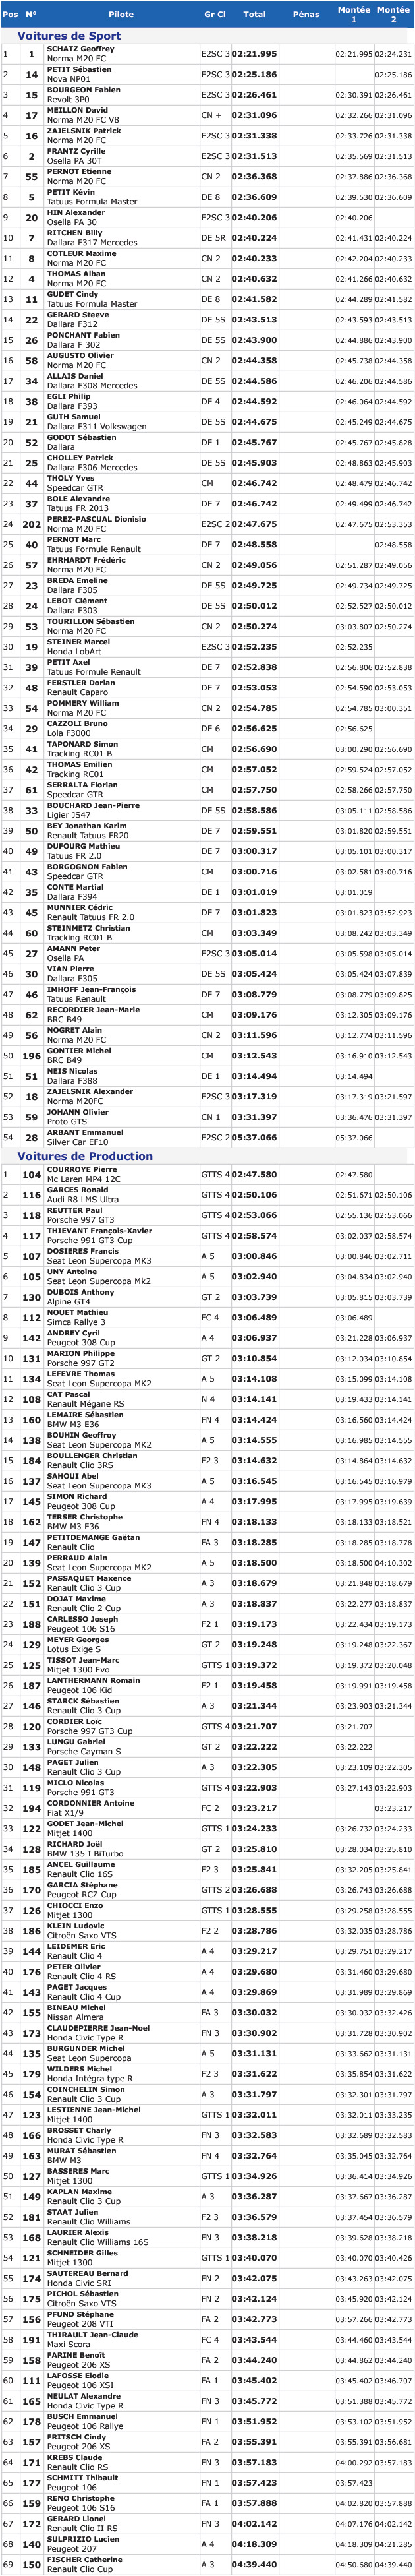Click the car name "Proto GTS"
This screenshot has width=415, height=2576.
coord(67,1121)
